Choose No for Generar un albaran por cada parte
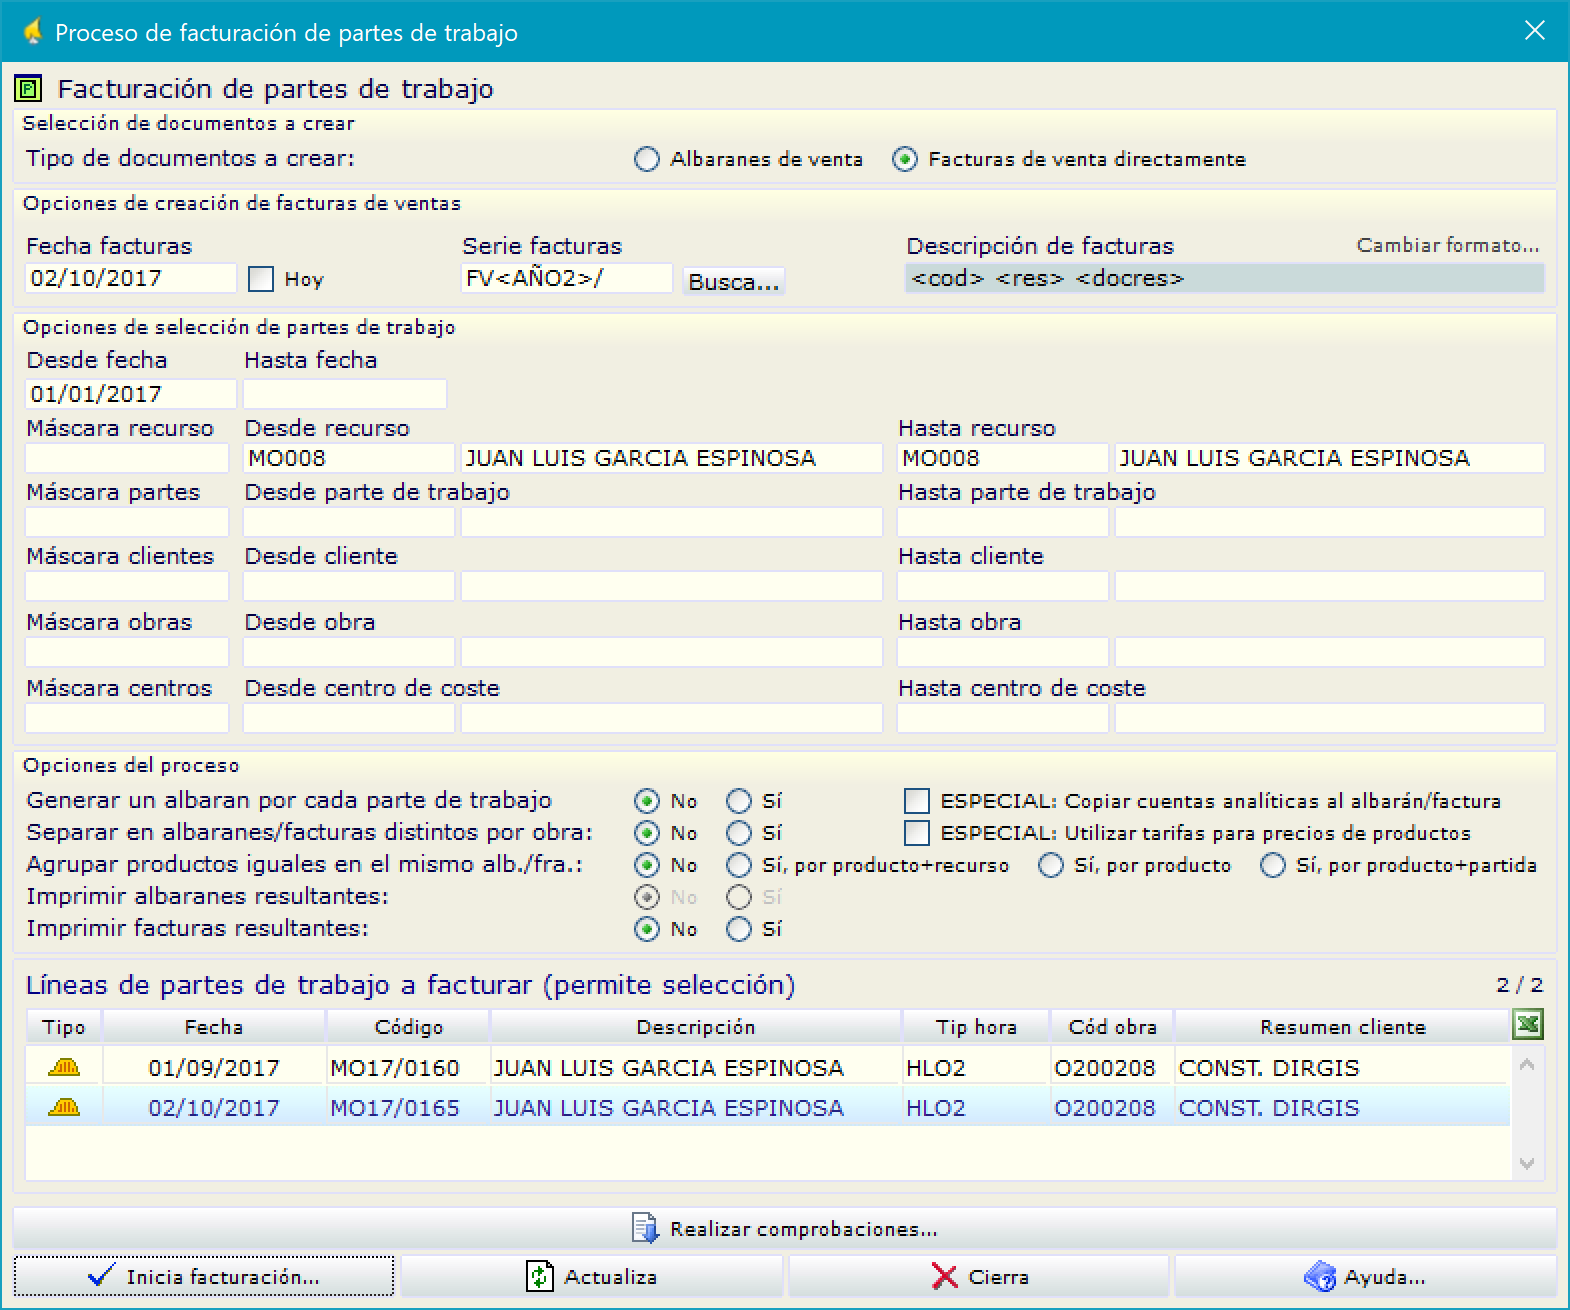The image size is (1570, 1310). click(x=647, y=801)
